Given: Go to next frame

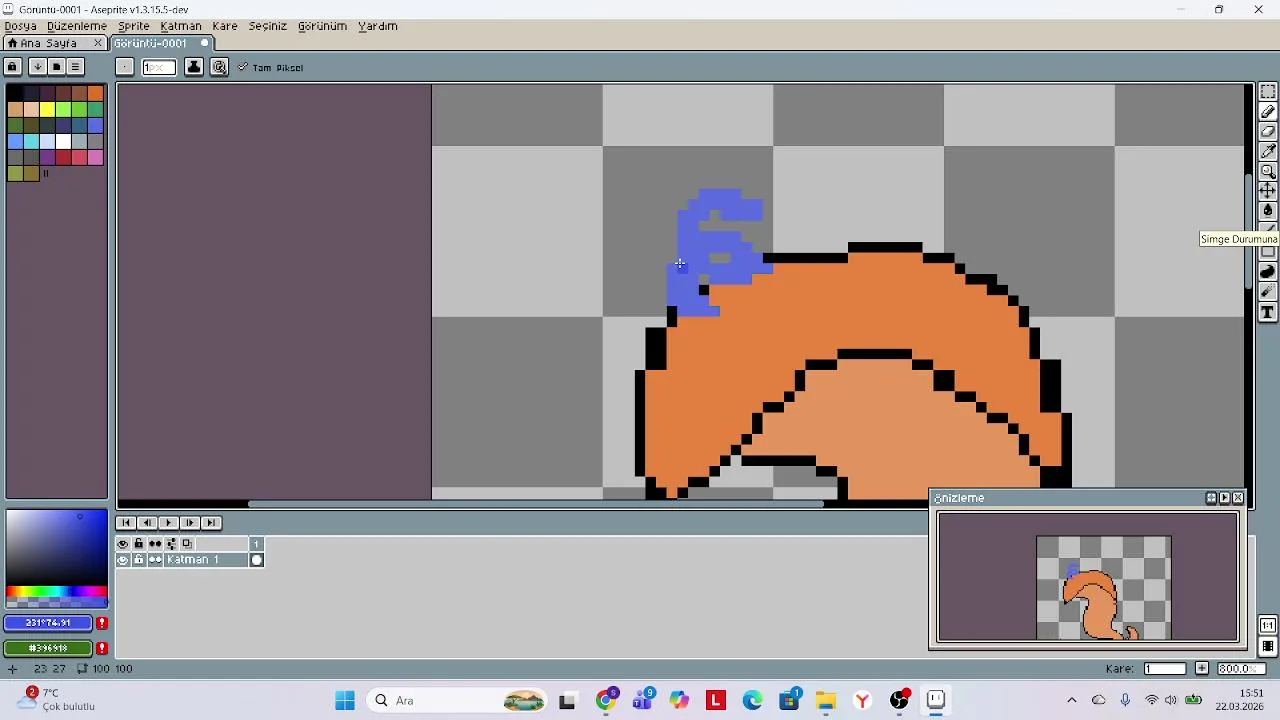Looking at the screenshot, I should click(x=189, y=523).
